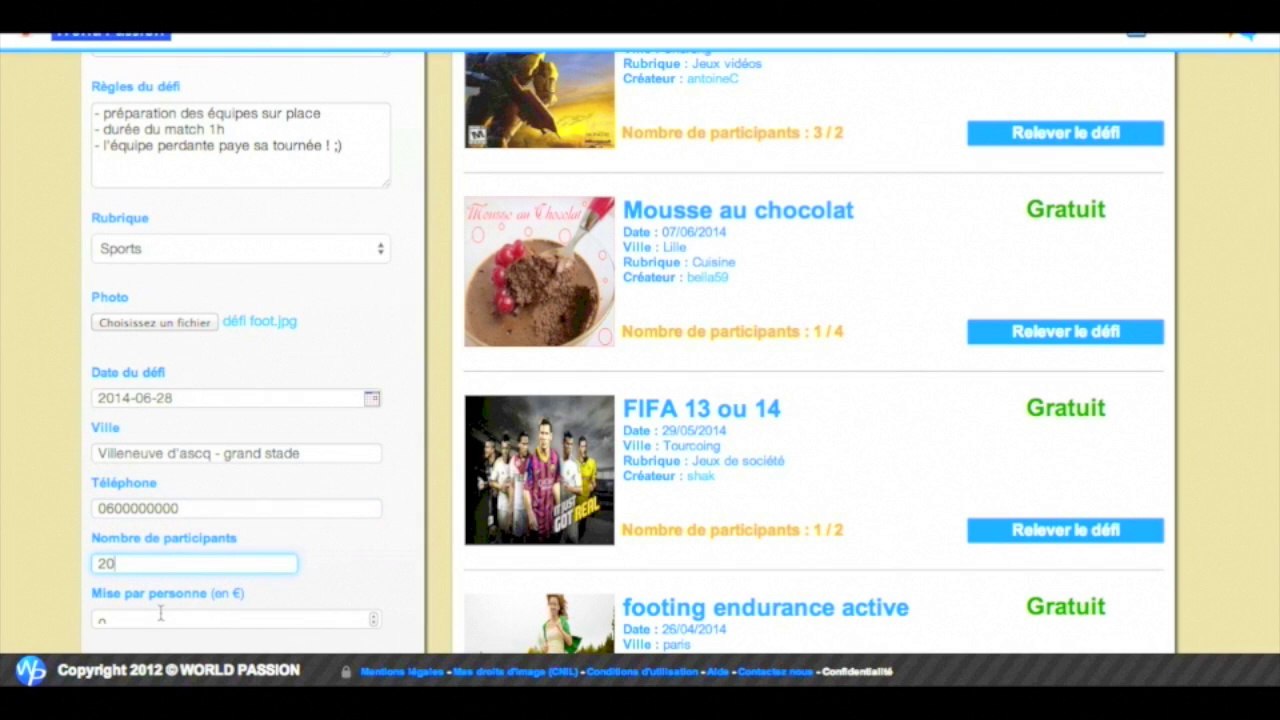Image resolution: width=1280 pixels, height=720 pixels.
Task: Open the Mousse au chocolat challenge title
Action: pyautogui.click(x=738, y=210)
